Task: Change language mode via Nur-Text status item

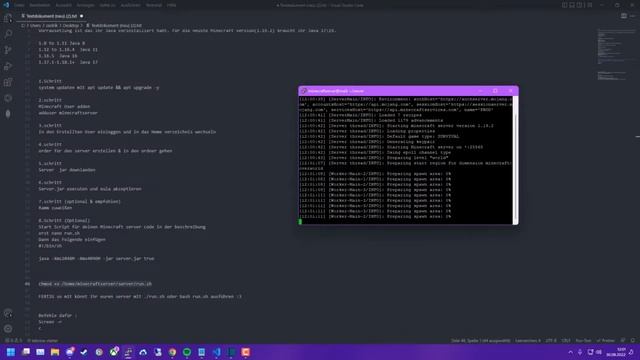Action: 583,340
